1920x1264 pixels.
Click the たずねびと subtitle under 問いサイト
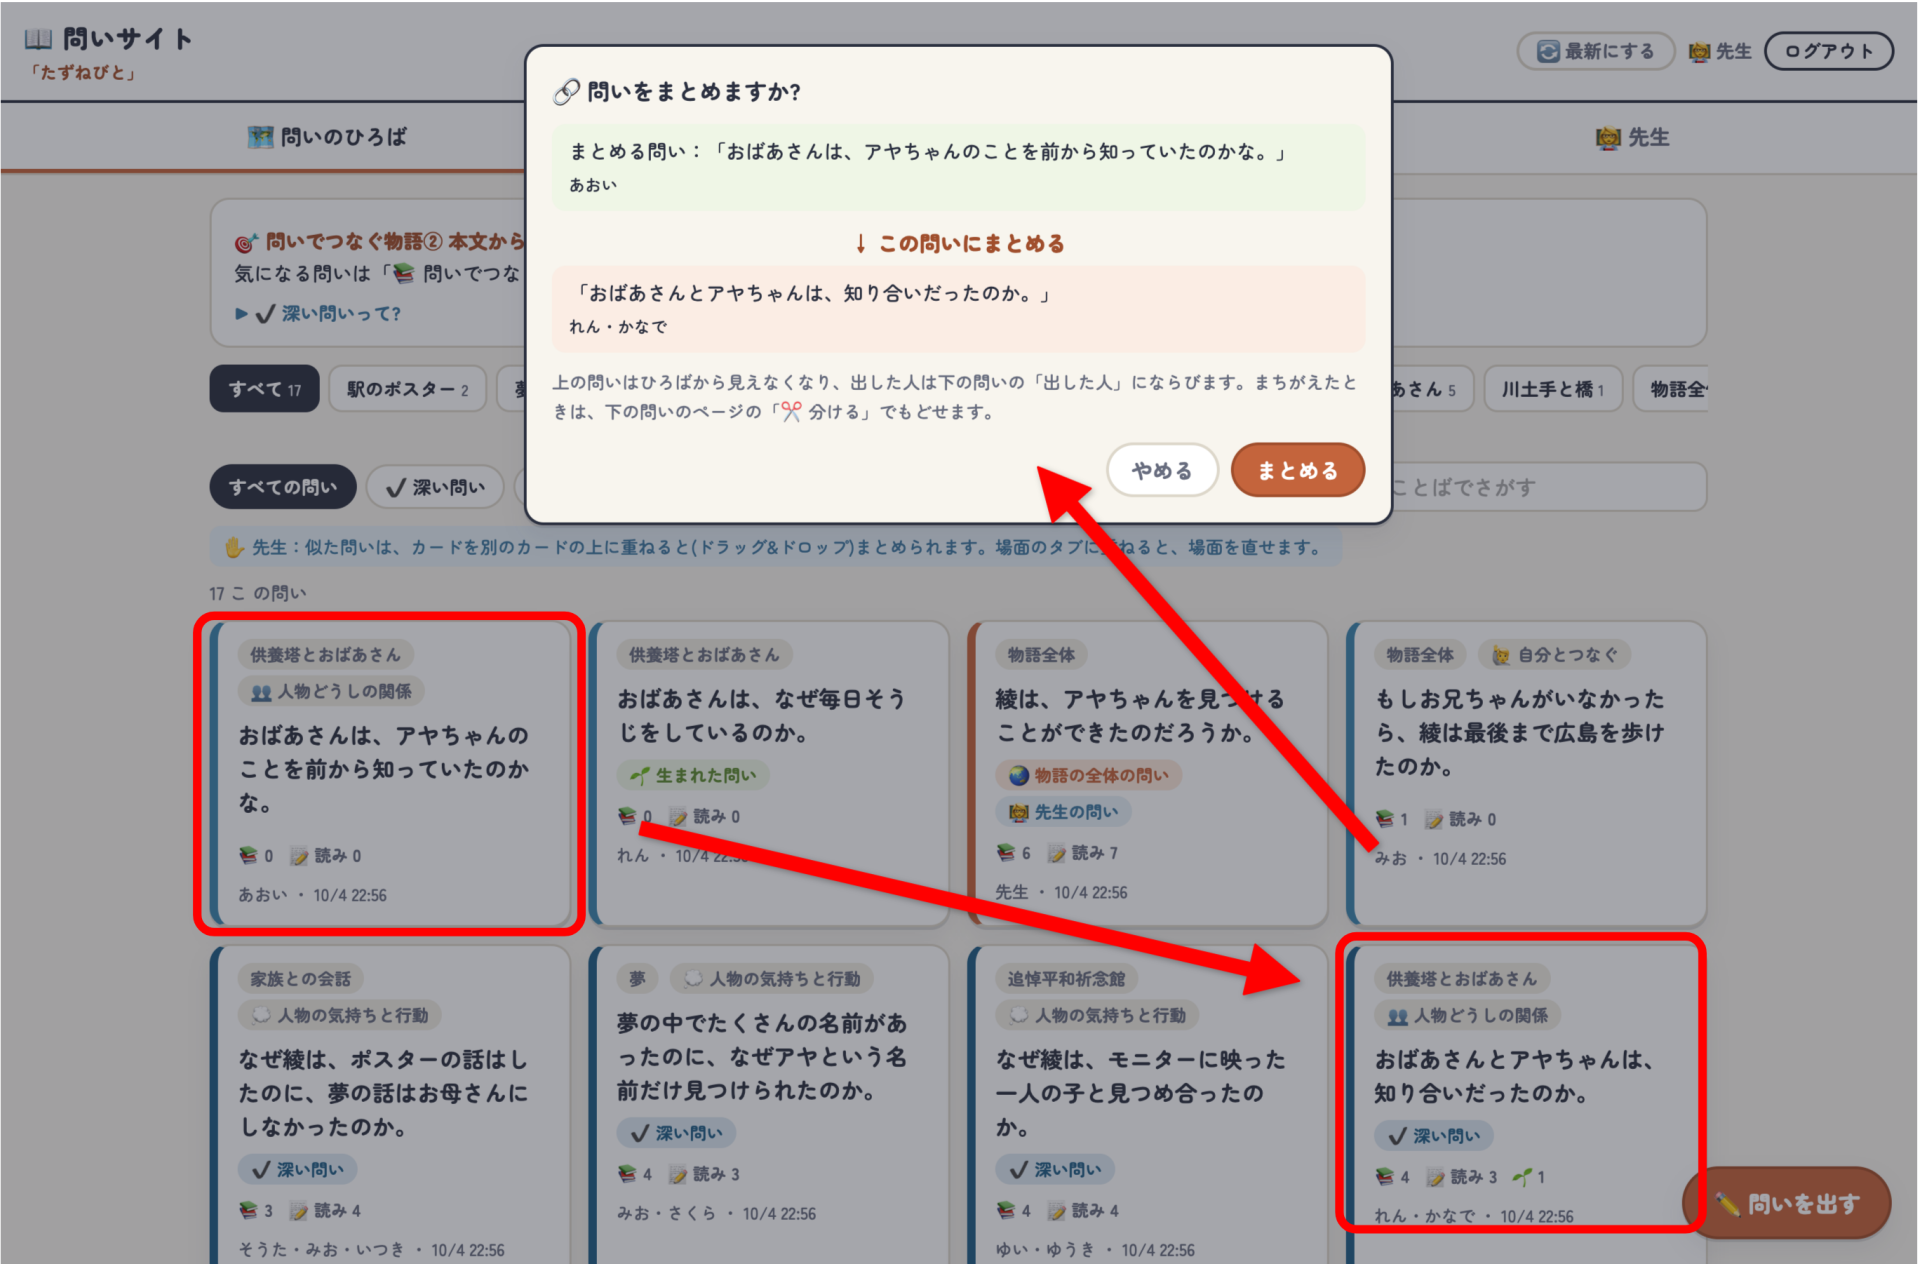pos(82,72)
